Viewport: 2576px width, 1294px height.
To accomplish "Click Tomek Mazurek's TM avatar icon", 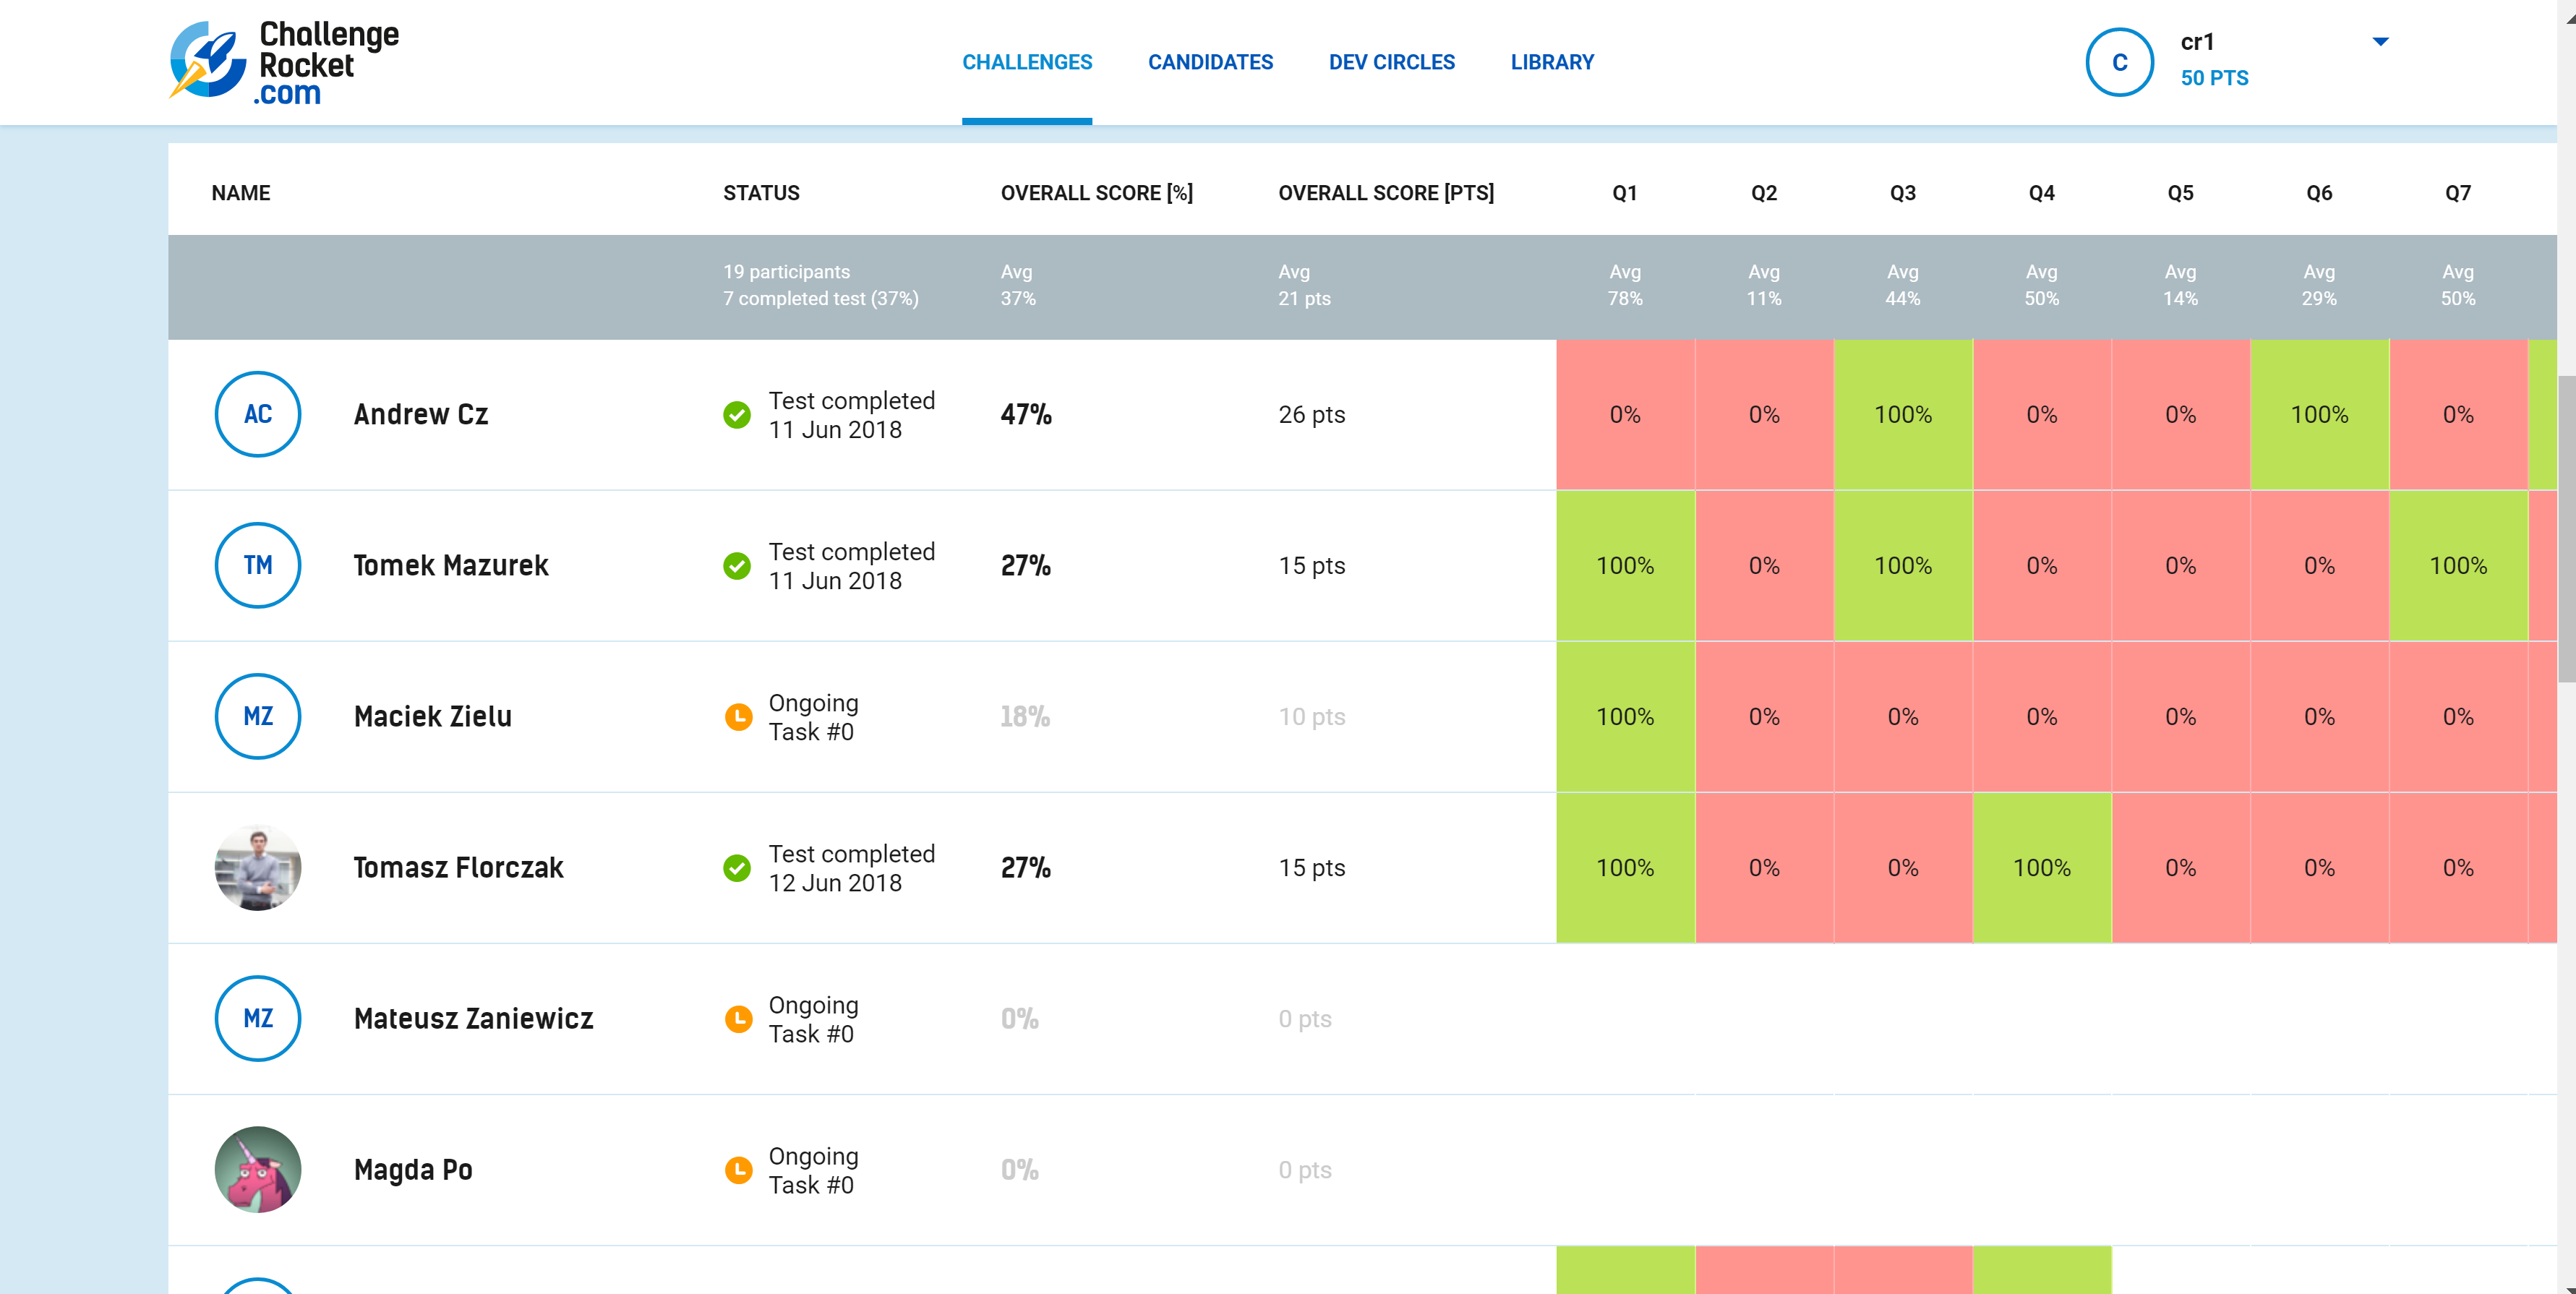I will point(257,565).
